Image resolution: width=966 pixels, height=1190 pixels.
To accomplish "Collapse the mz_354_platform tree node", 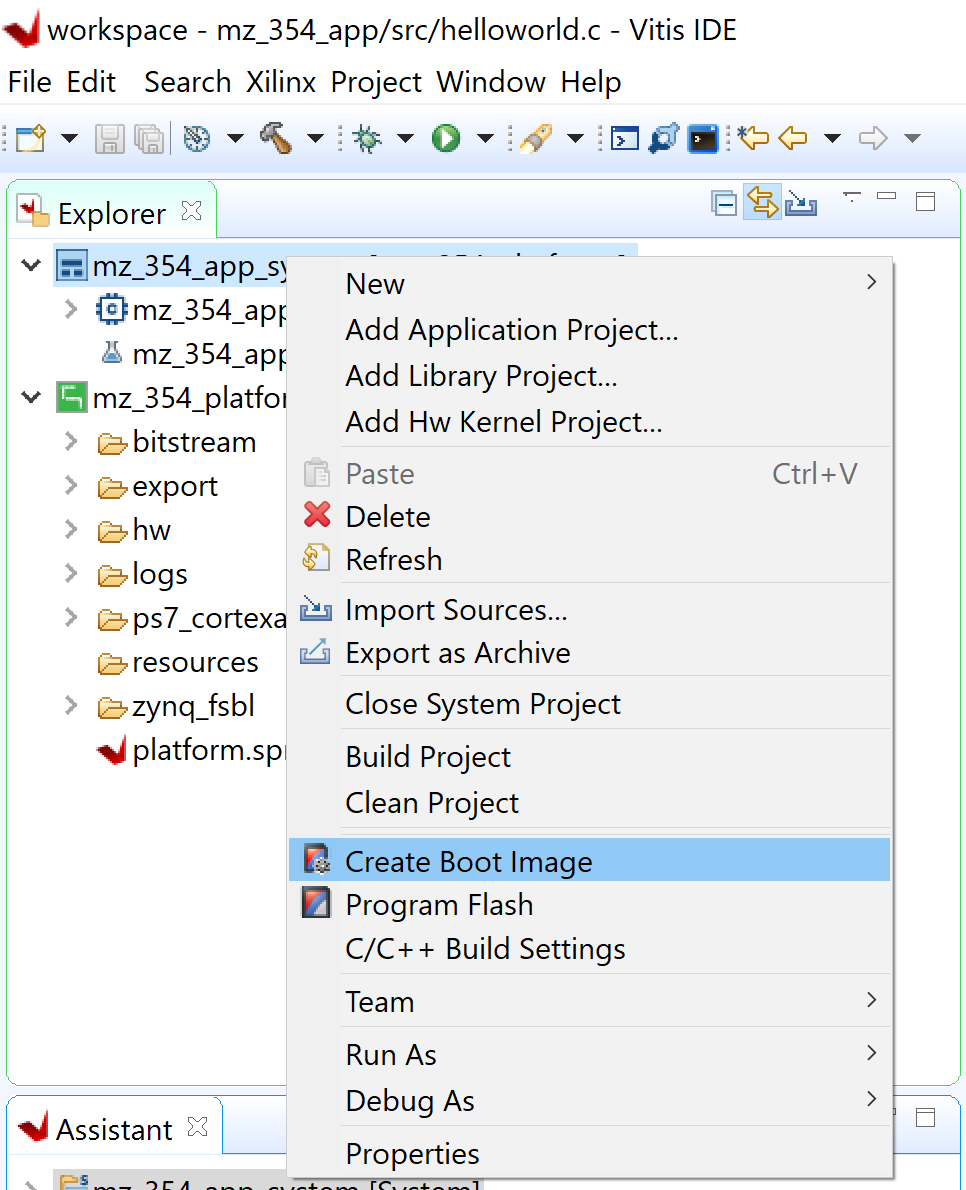I will [x=30, y=398].
